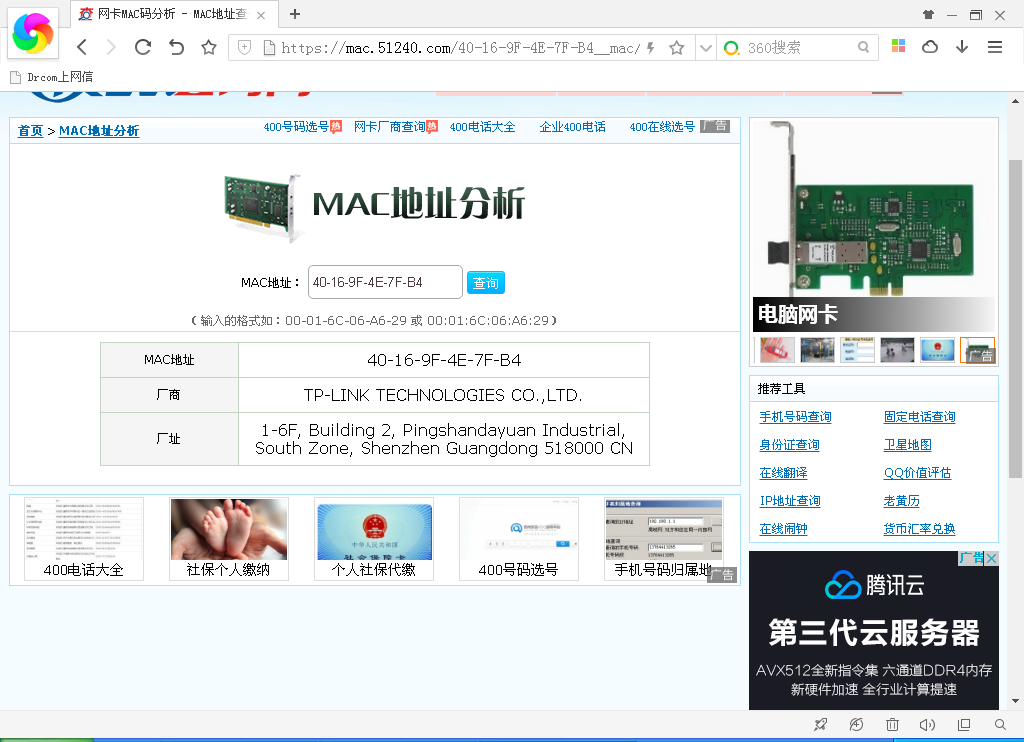Select the 网卡MAC码分析 browser tab
This screenshot has width=1024, height=742.
coord(173,14)
